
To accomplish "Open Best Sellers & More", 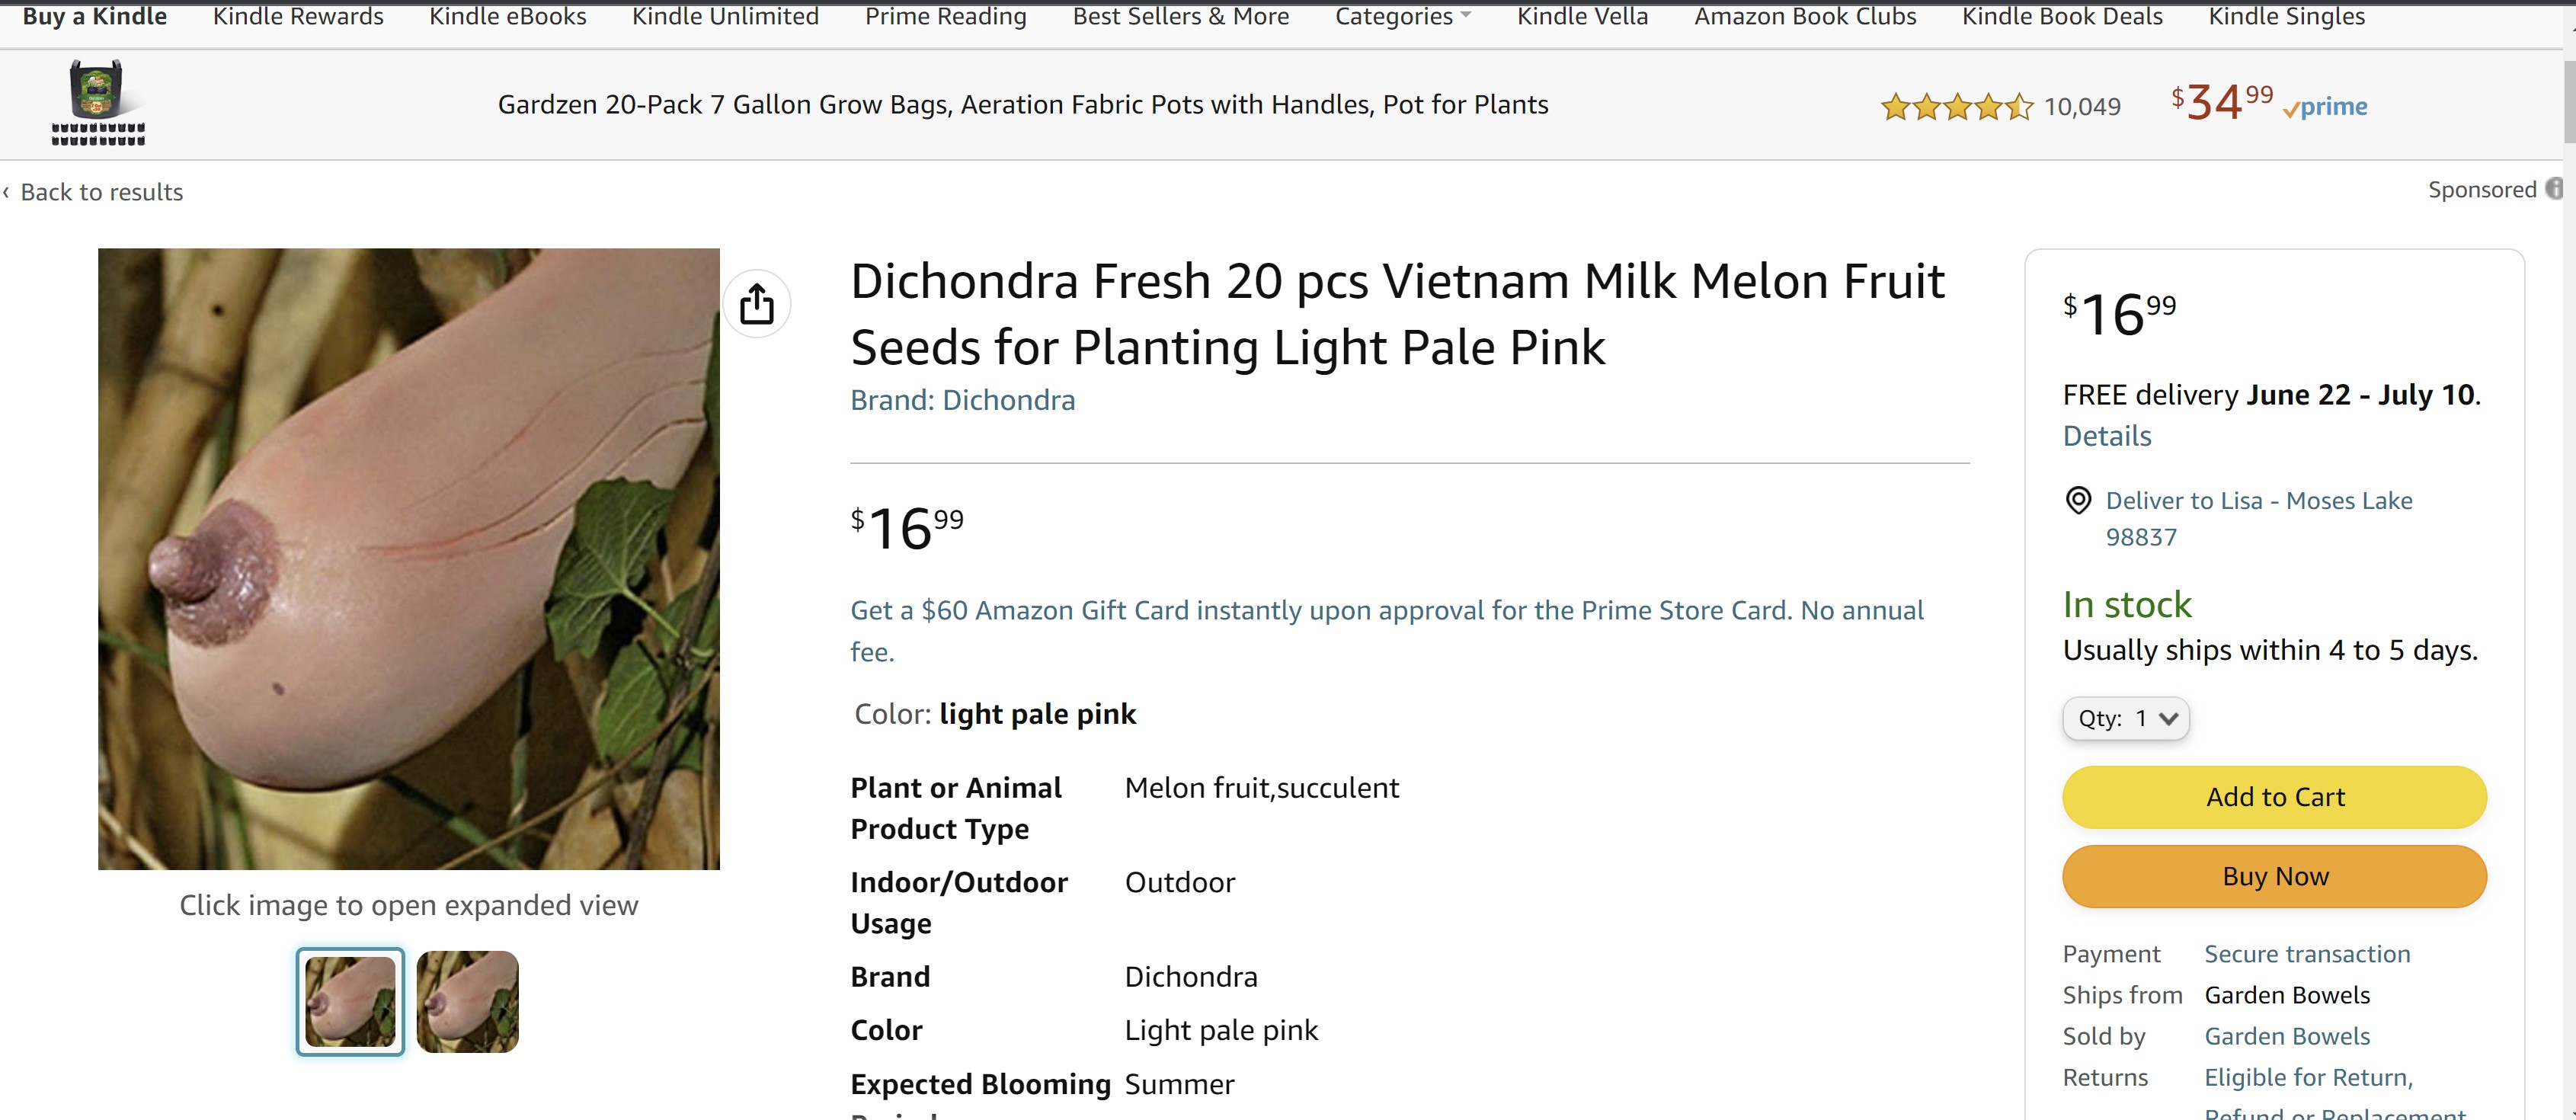I will click(1180, 16).
